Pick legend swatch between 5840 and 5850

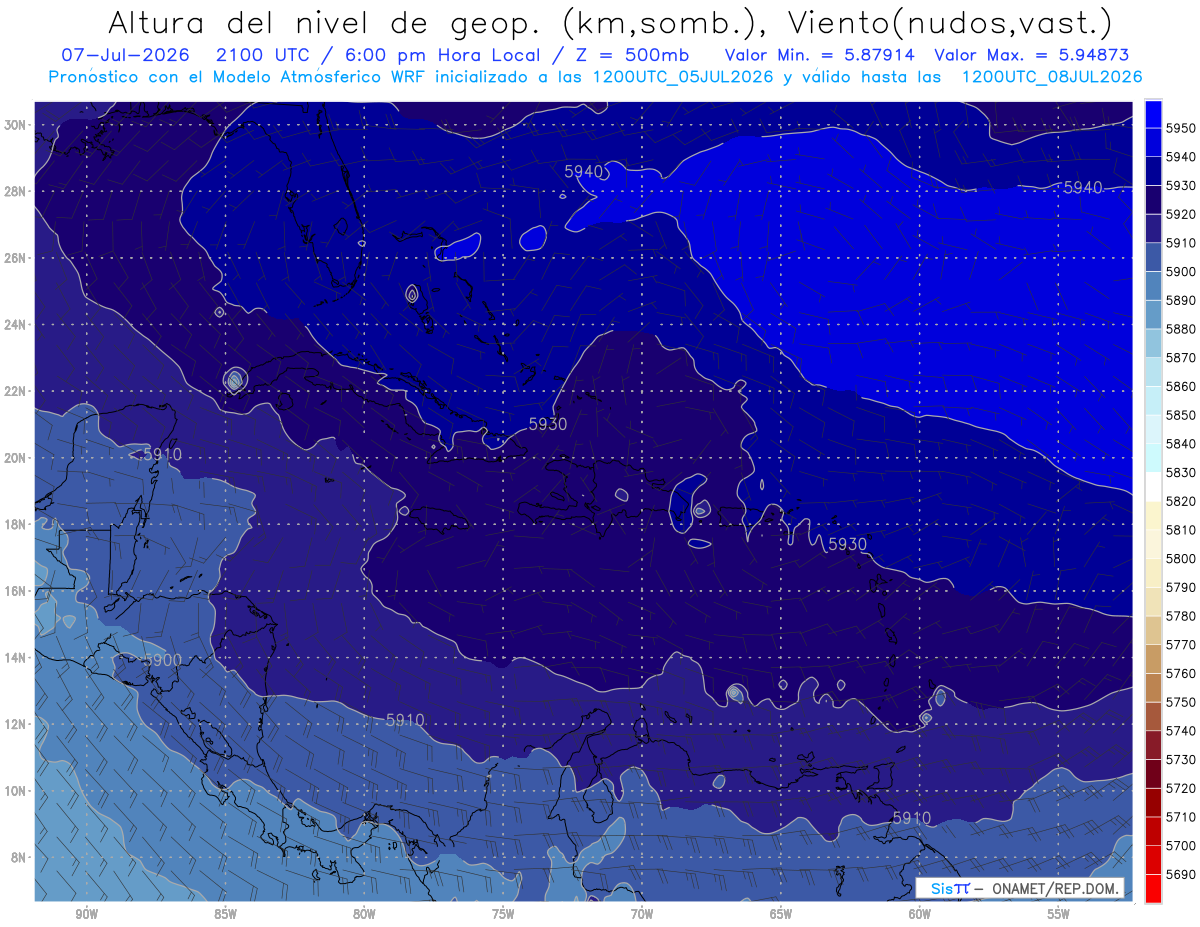pyautogui.click(x=1153, y=429)
